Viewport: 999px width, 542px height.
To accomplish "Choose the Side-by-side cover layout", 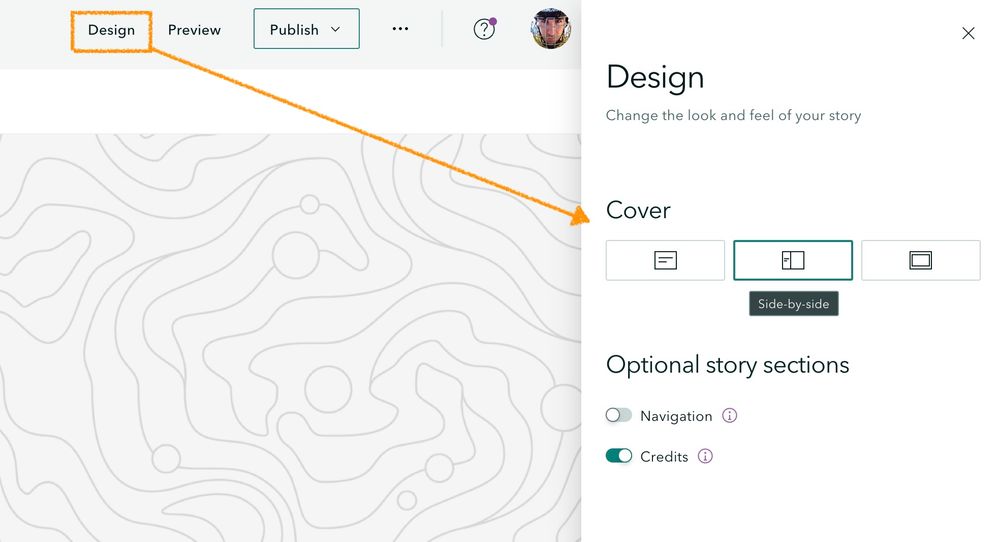I will (x=793, y=260).
